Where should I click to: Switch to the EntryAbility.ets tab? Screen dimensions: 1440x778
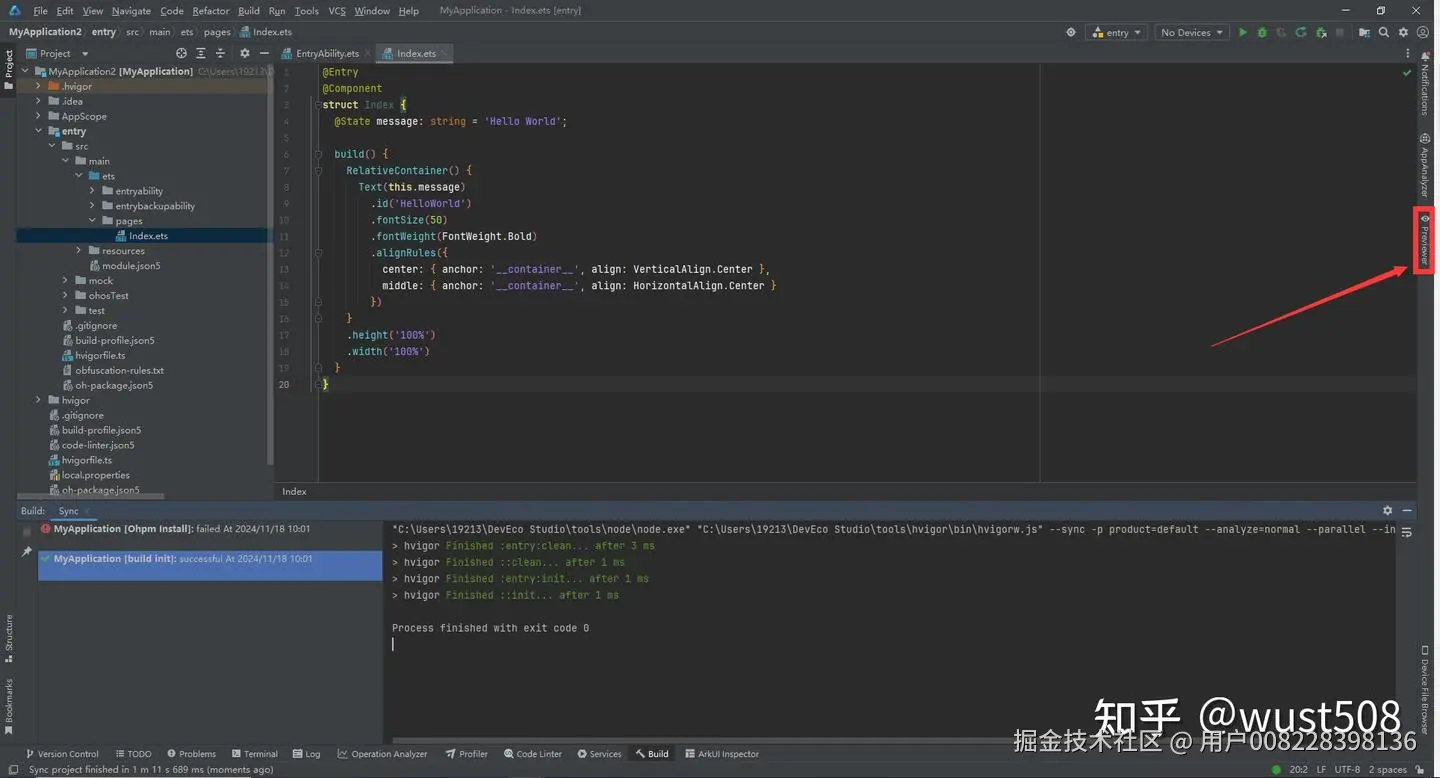point(326,53)
